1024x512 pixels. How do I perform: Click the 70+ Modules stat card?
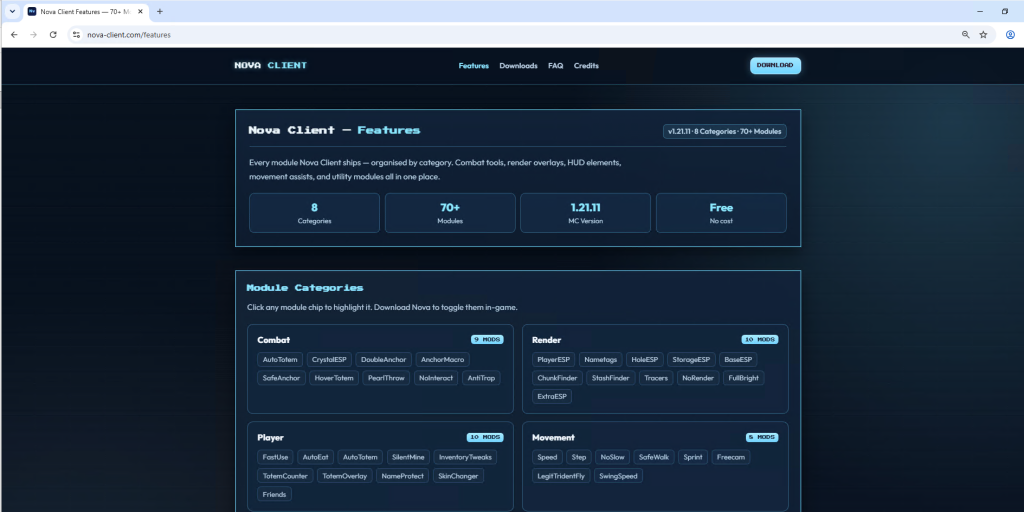[450, 213]
